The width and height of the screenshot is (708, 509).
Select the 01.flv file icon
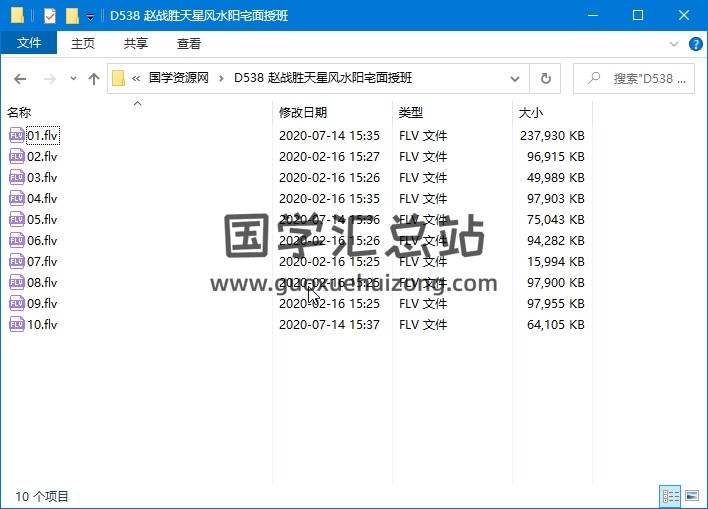pos(17,135)
